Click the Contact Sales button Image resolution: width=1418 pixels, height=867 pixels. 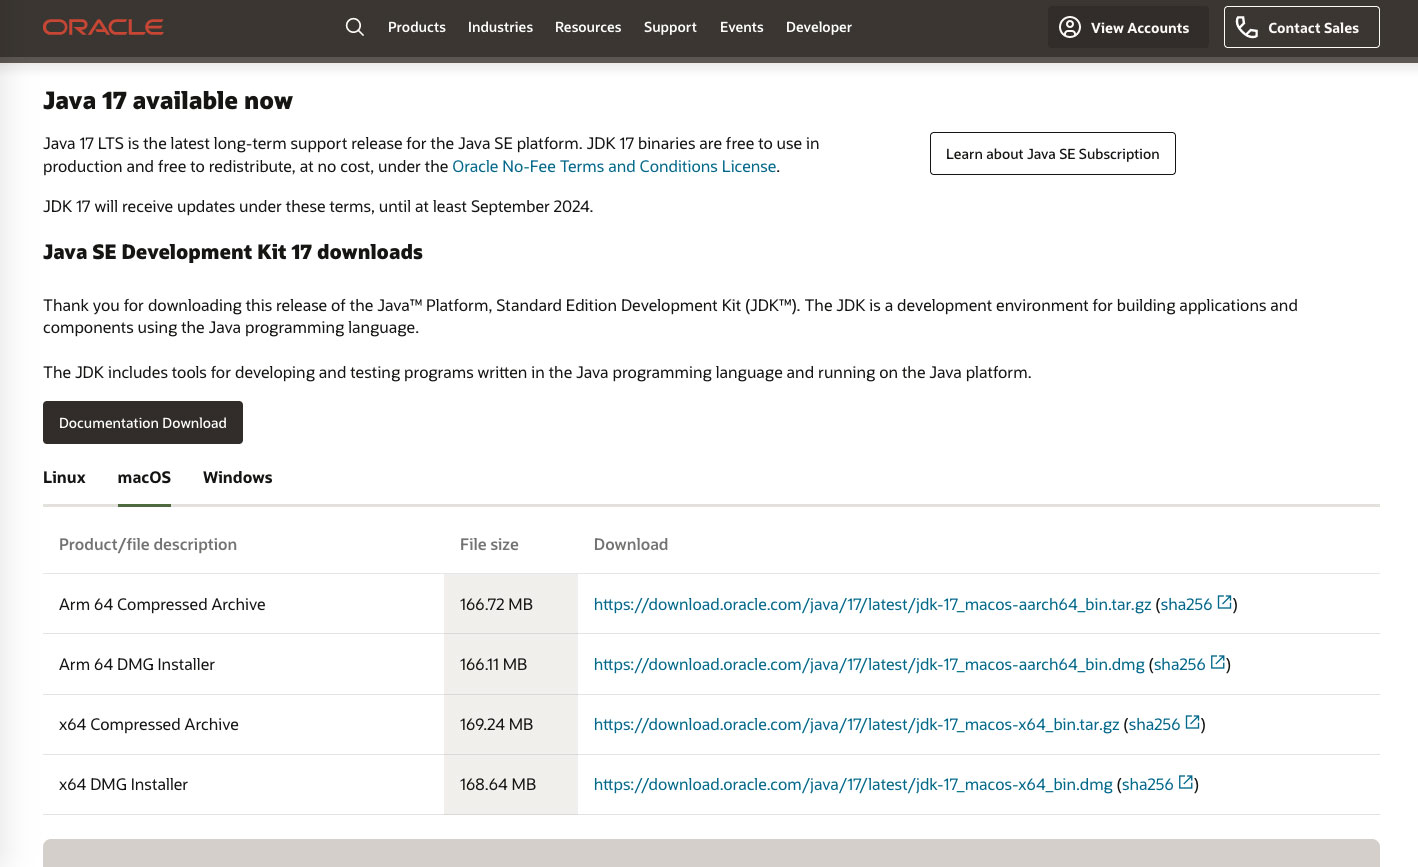(1302, 27)
